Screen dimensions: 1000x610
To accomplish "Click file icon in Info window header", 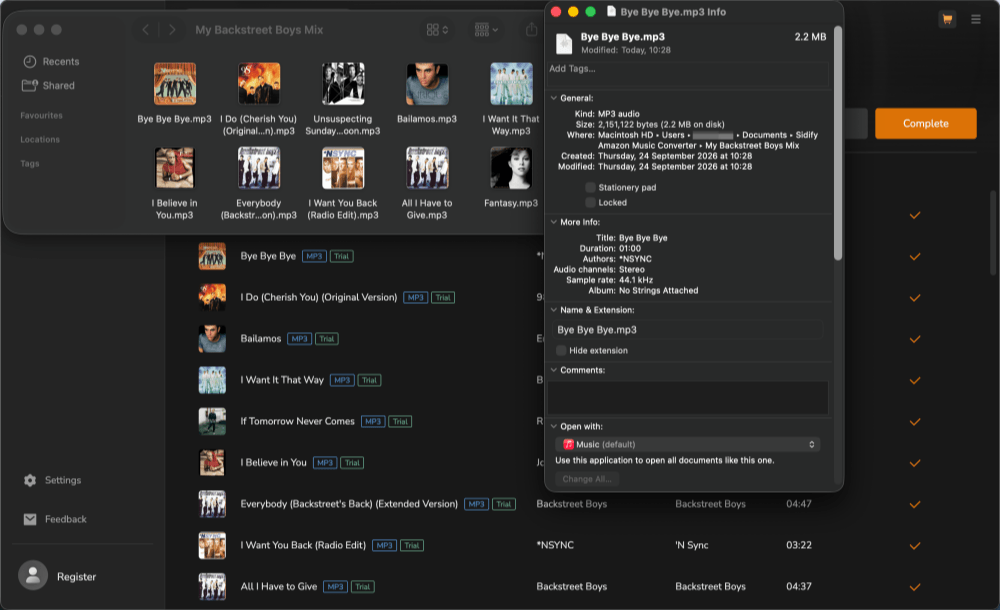I will [x=564, y=43].
